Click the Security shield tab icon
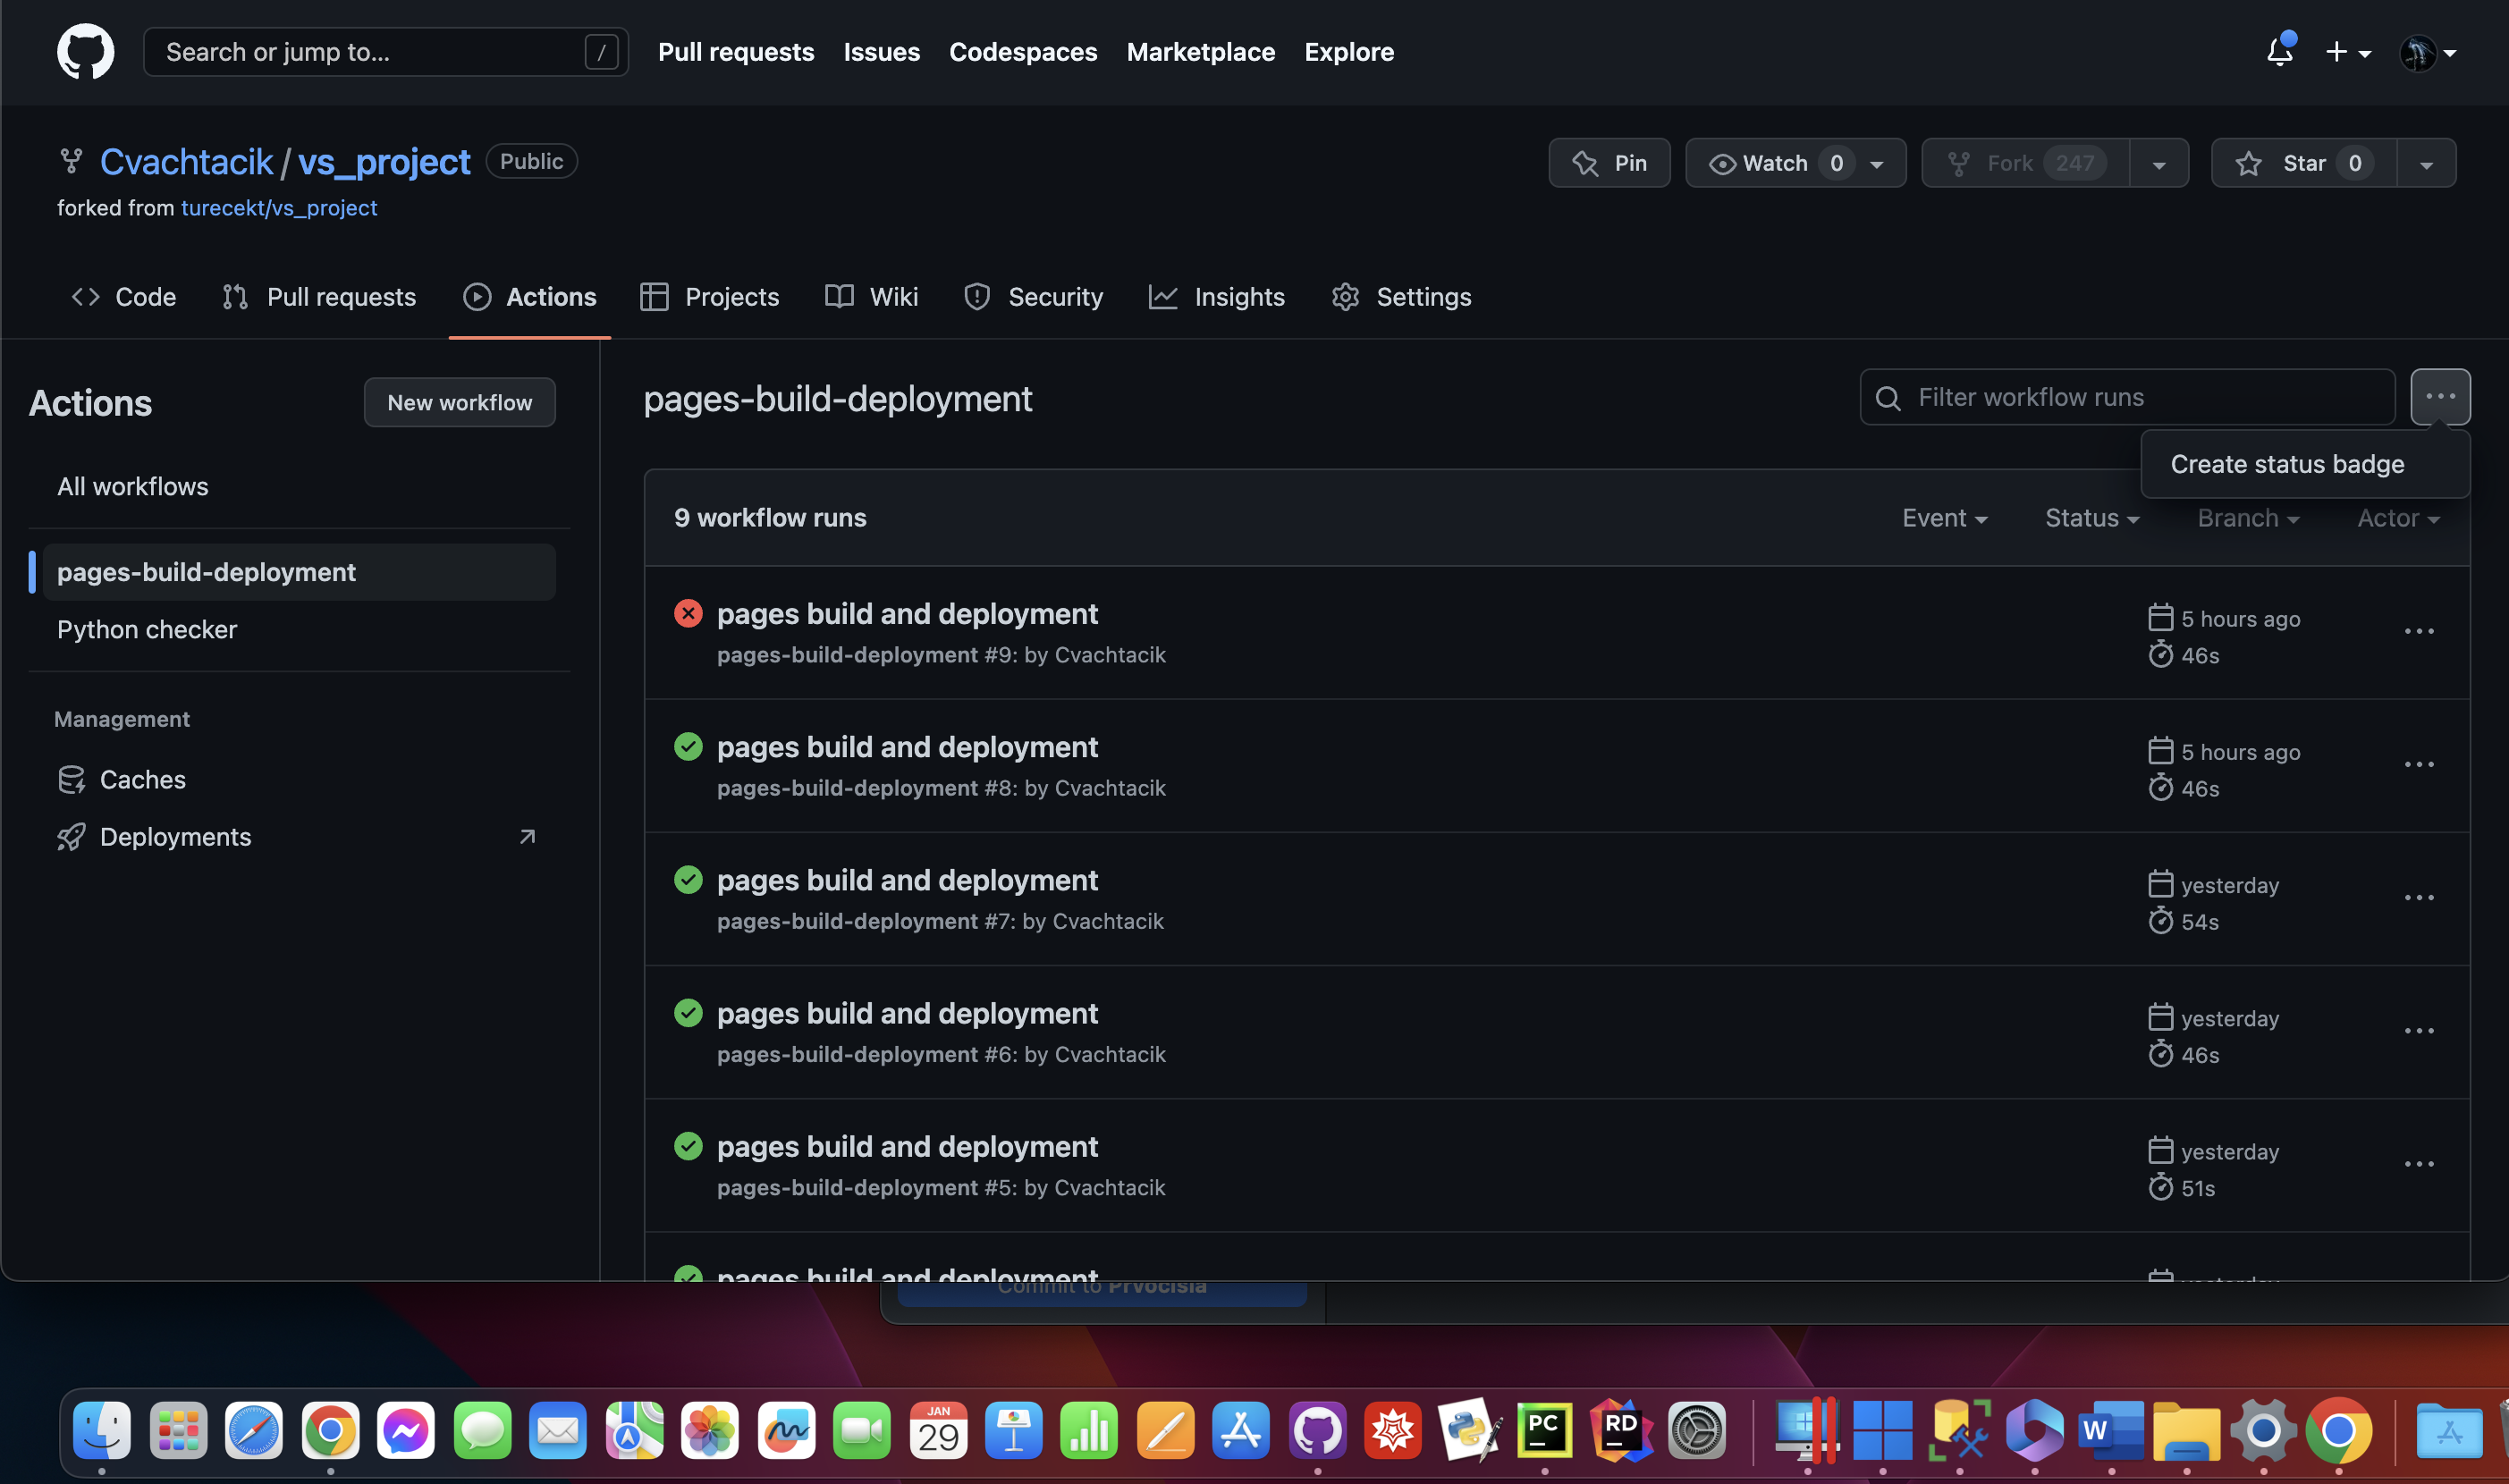Image resolution: width=2509 pixels, height=1484 pixels. pos(976,296)
